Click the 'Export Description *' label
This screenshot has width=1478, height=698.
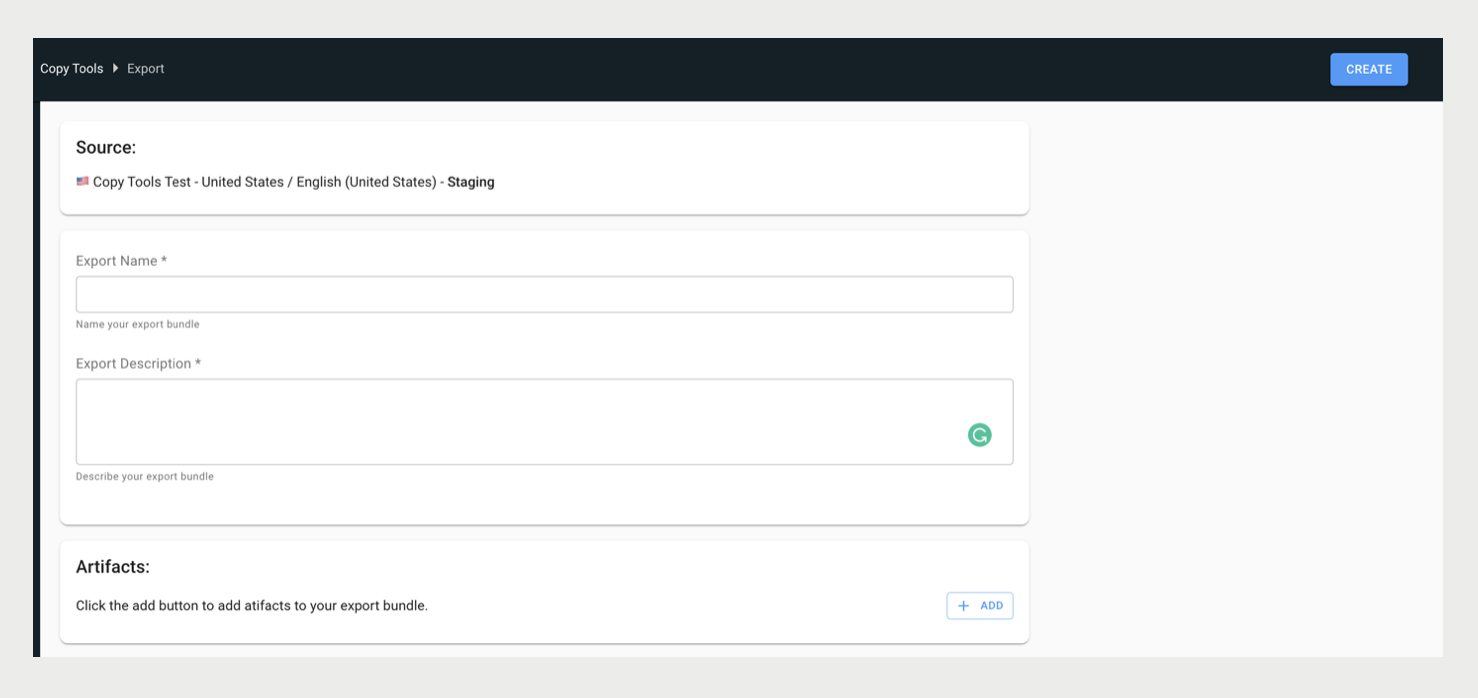click(x=138, y=364)
